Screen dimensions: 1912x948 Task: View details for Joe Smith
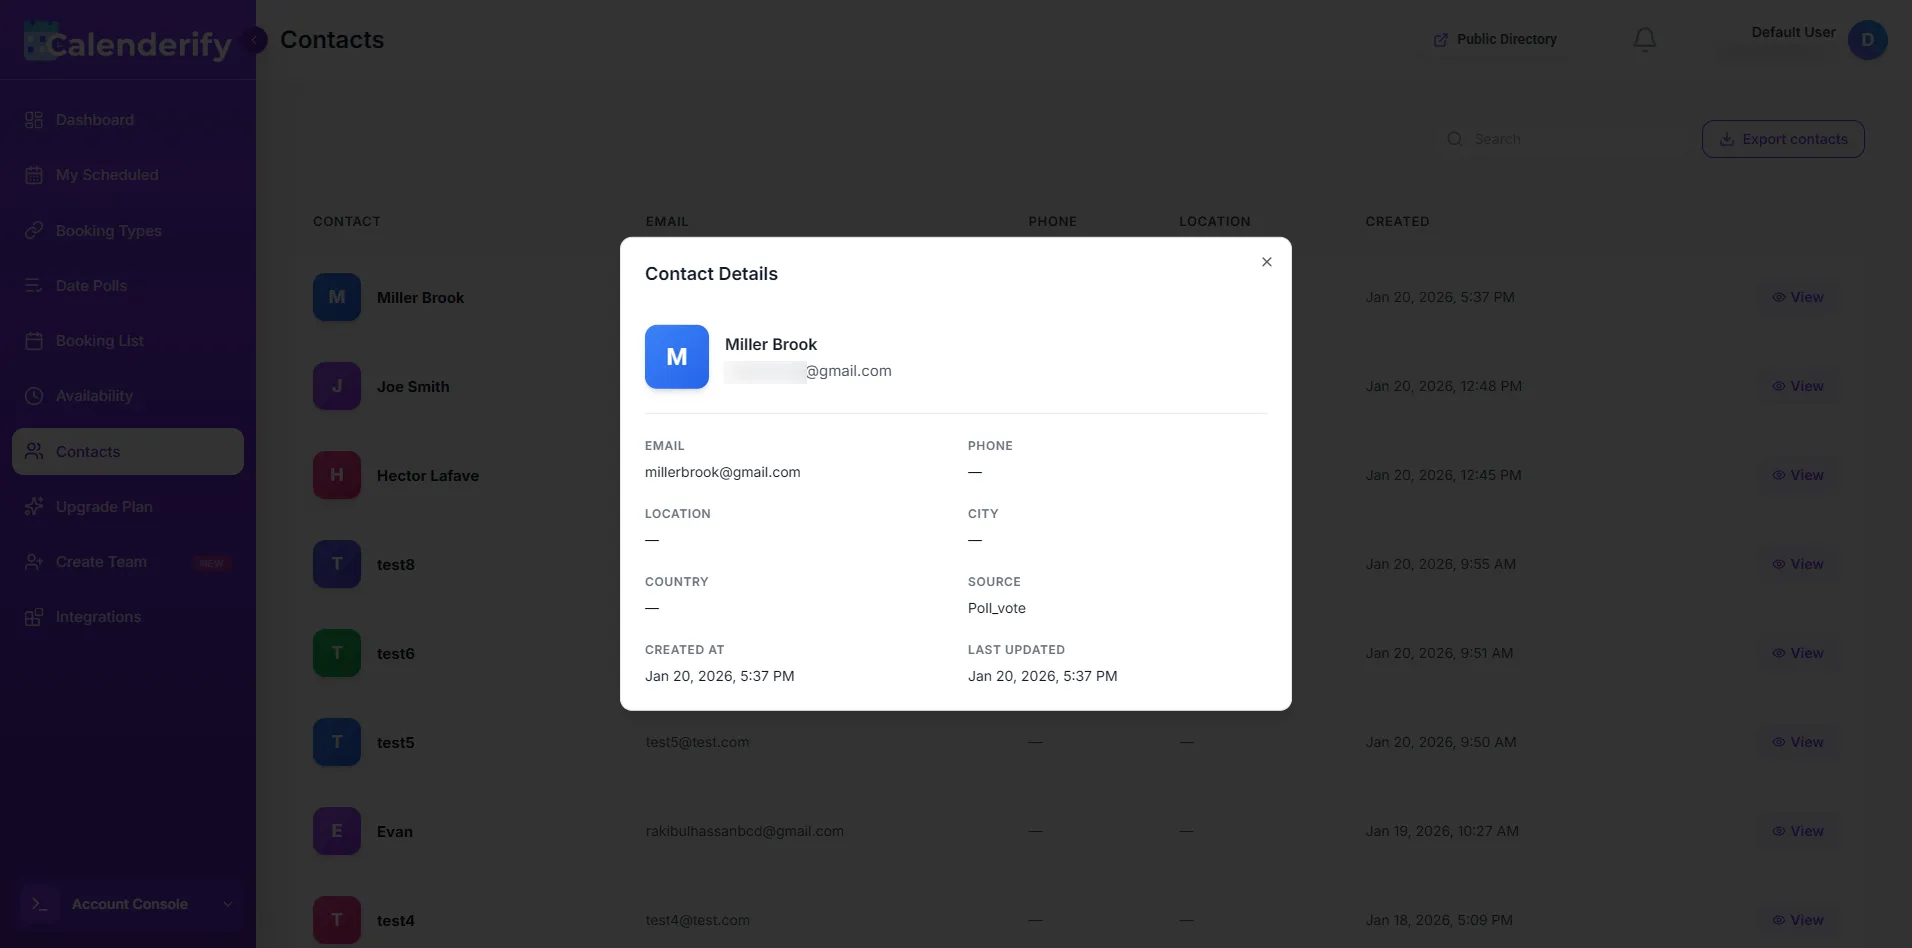coord(1798,386)
